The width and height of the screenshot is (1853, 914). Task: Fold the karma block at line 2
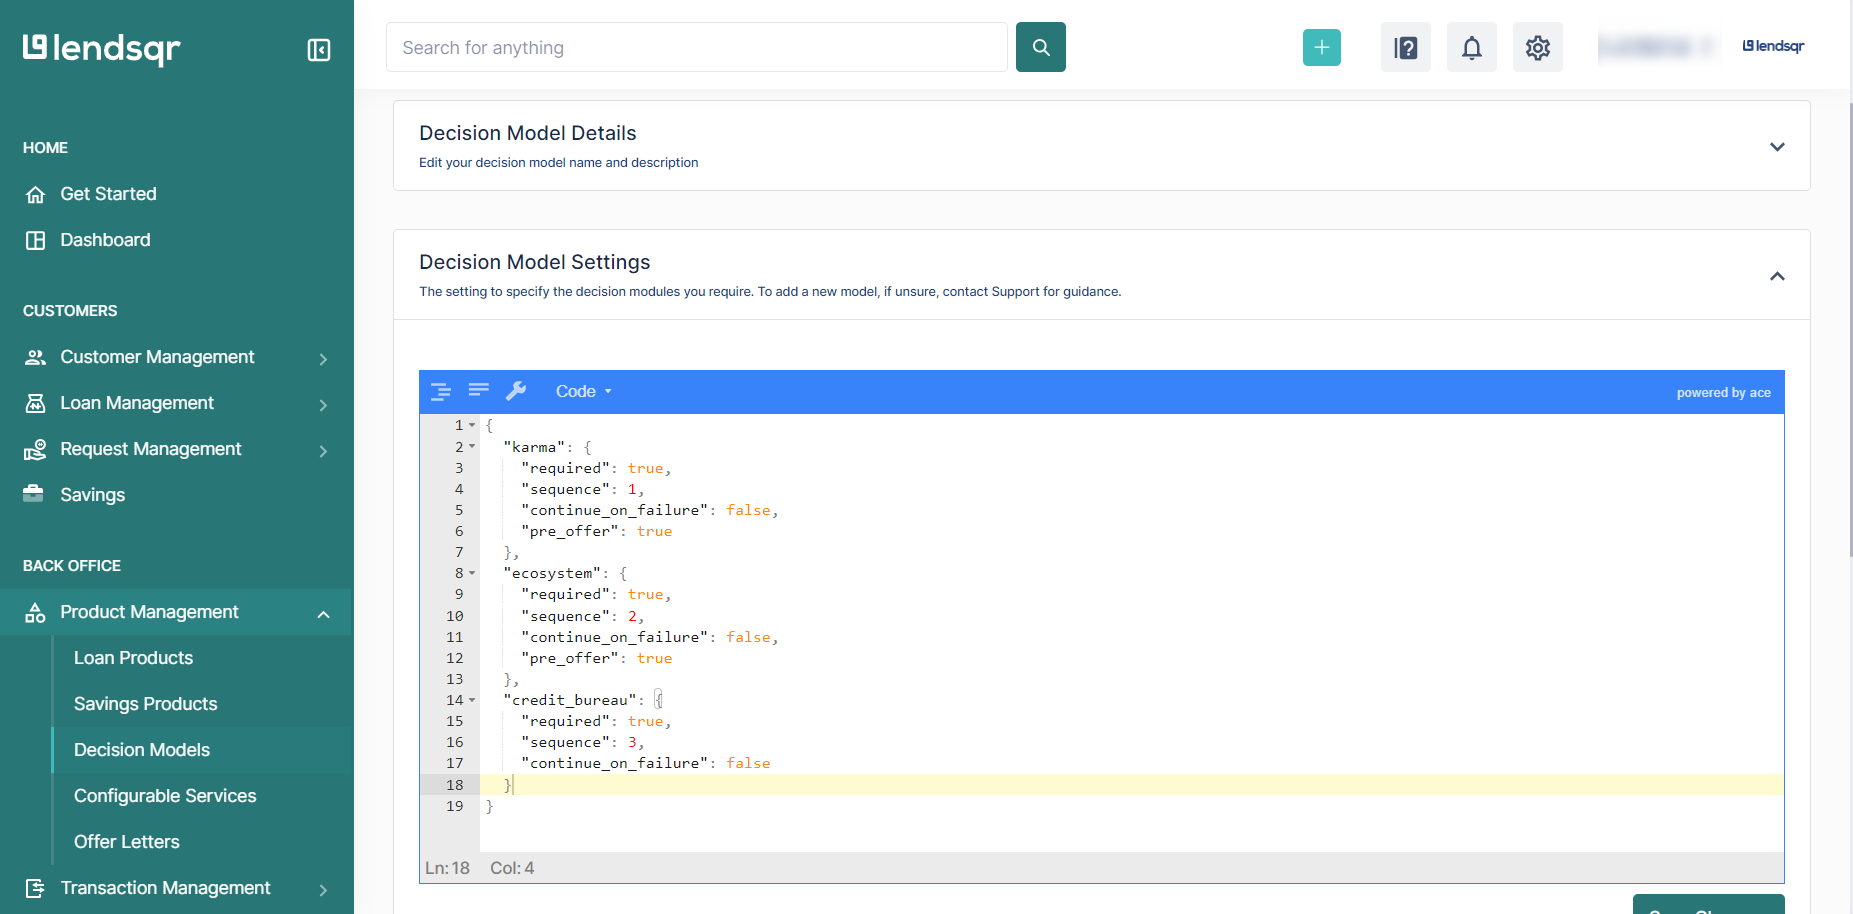(472, 447)
